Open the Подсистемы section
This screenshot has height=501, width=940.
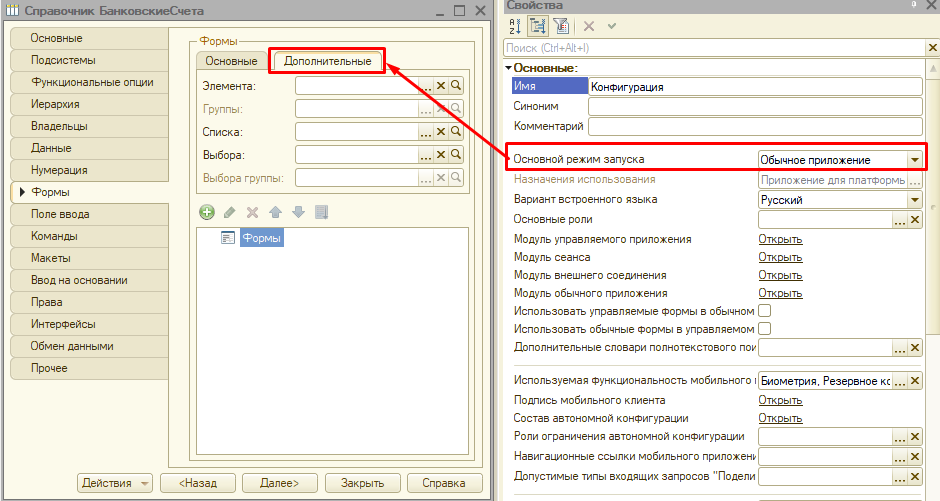(89, 60)
